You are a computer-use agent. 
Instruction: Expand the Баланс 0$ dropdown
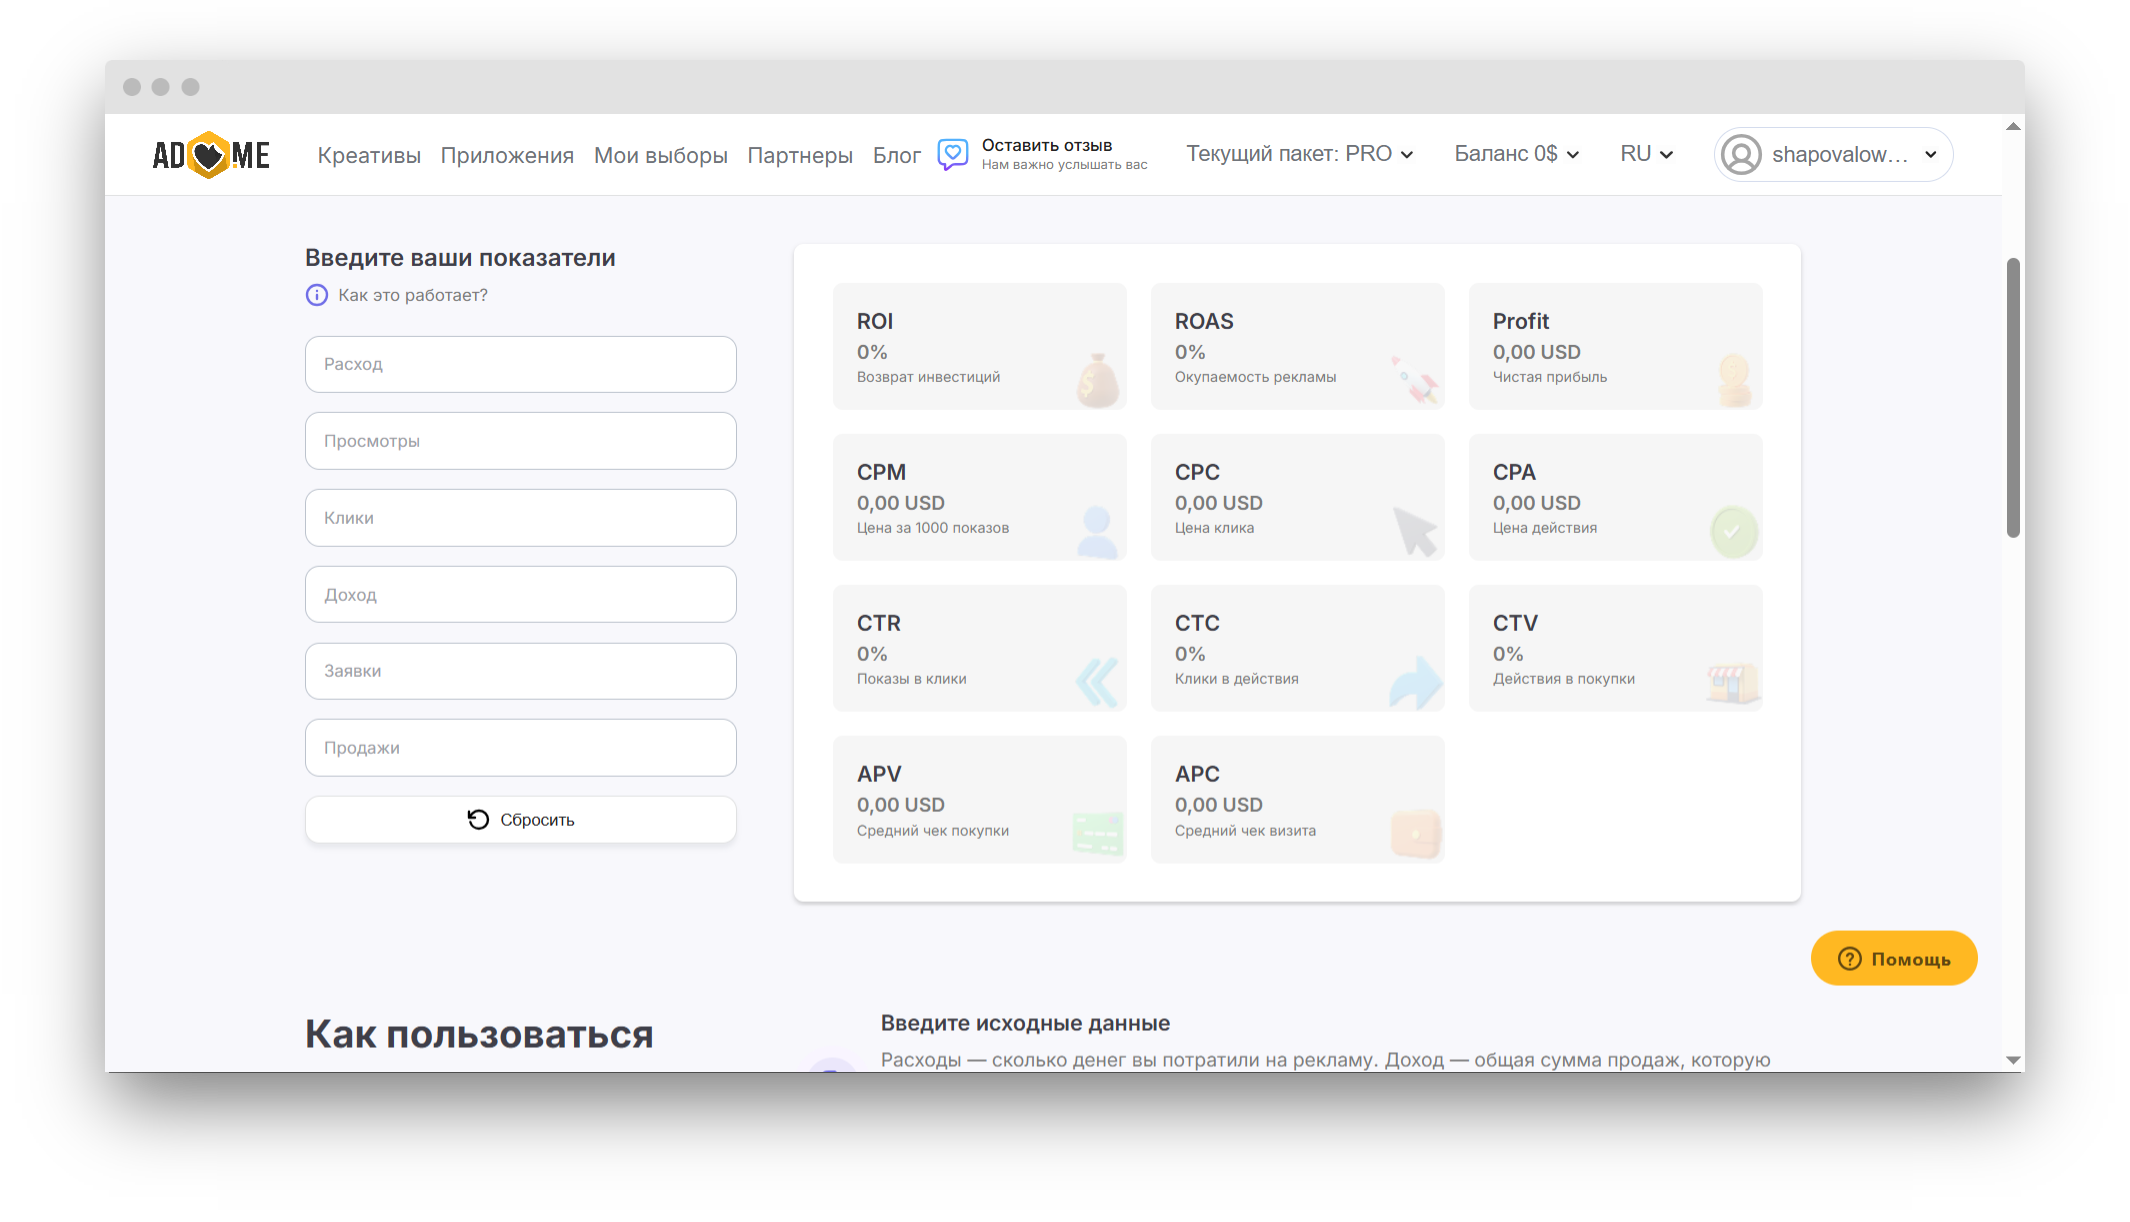click(1516, 154)
